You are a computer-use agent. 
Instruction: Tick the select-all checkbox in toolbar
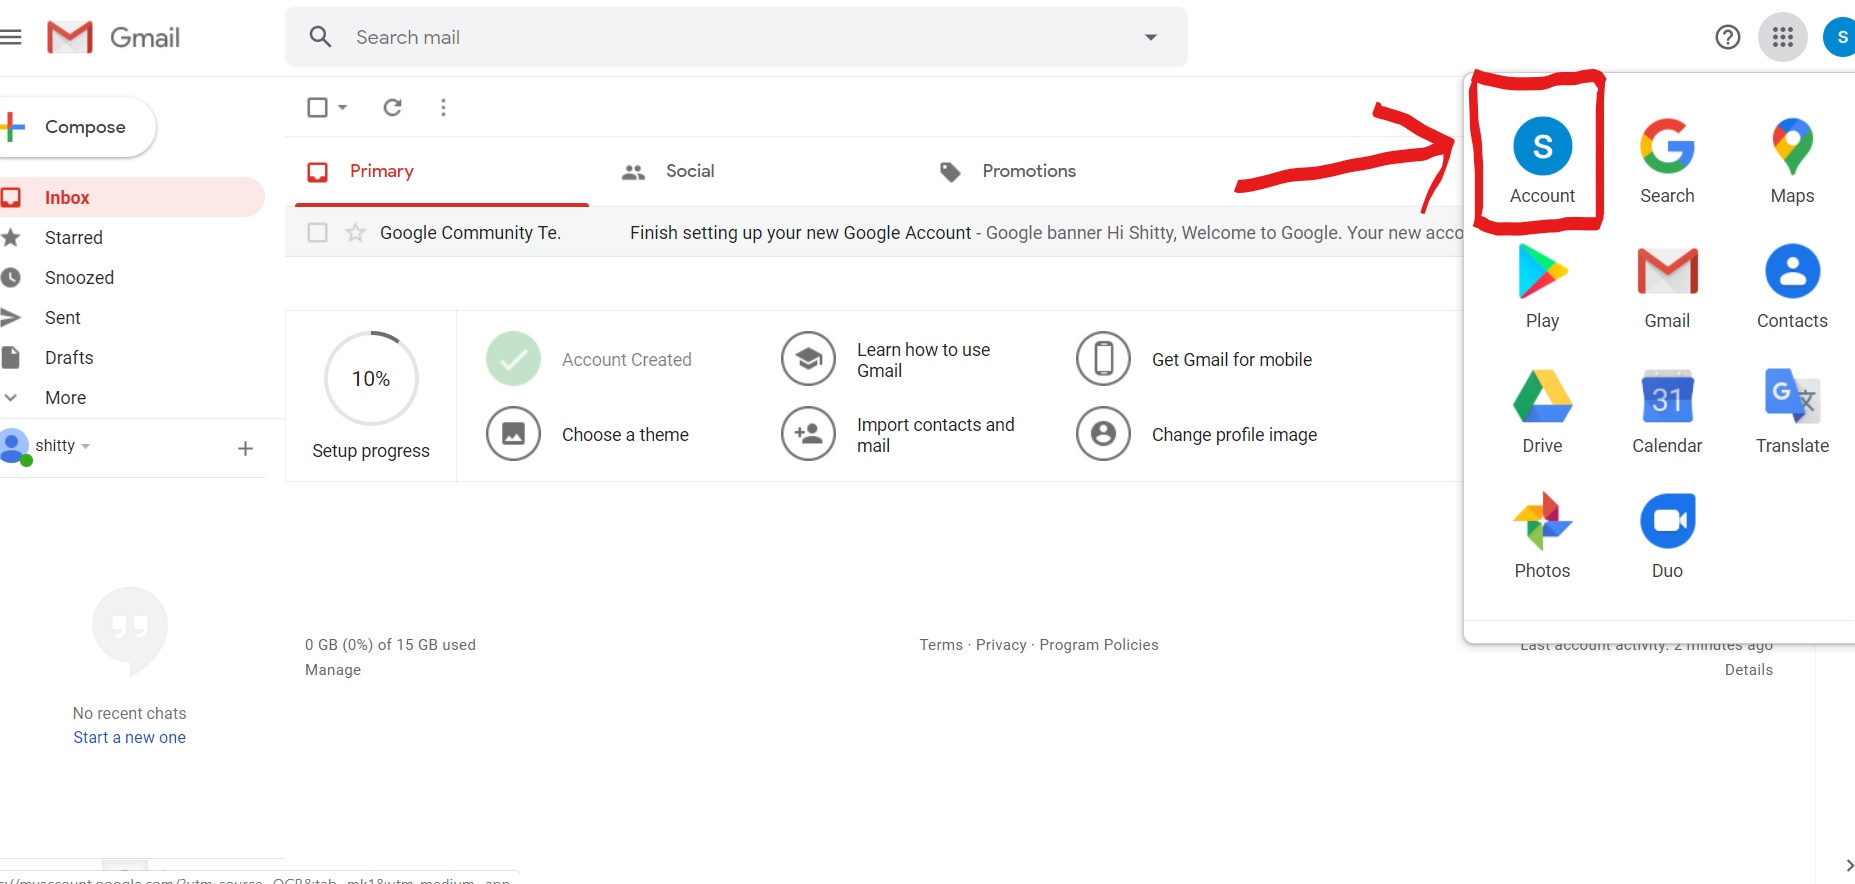point(317,107)
